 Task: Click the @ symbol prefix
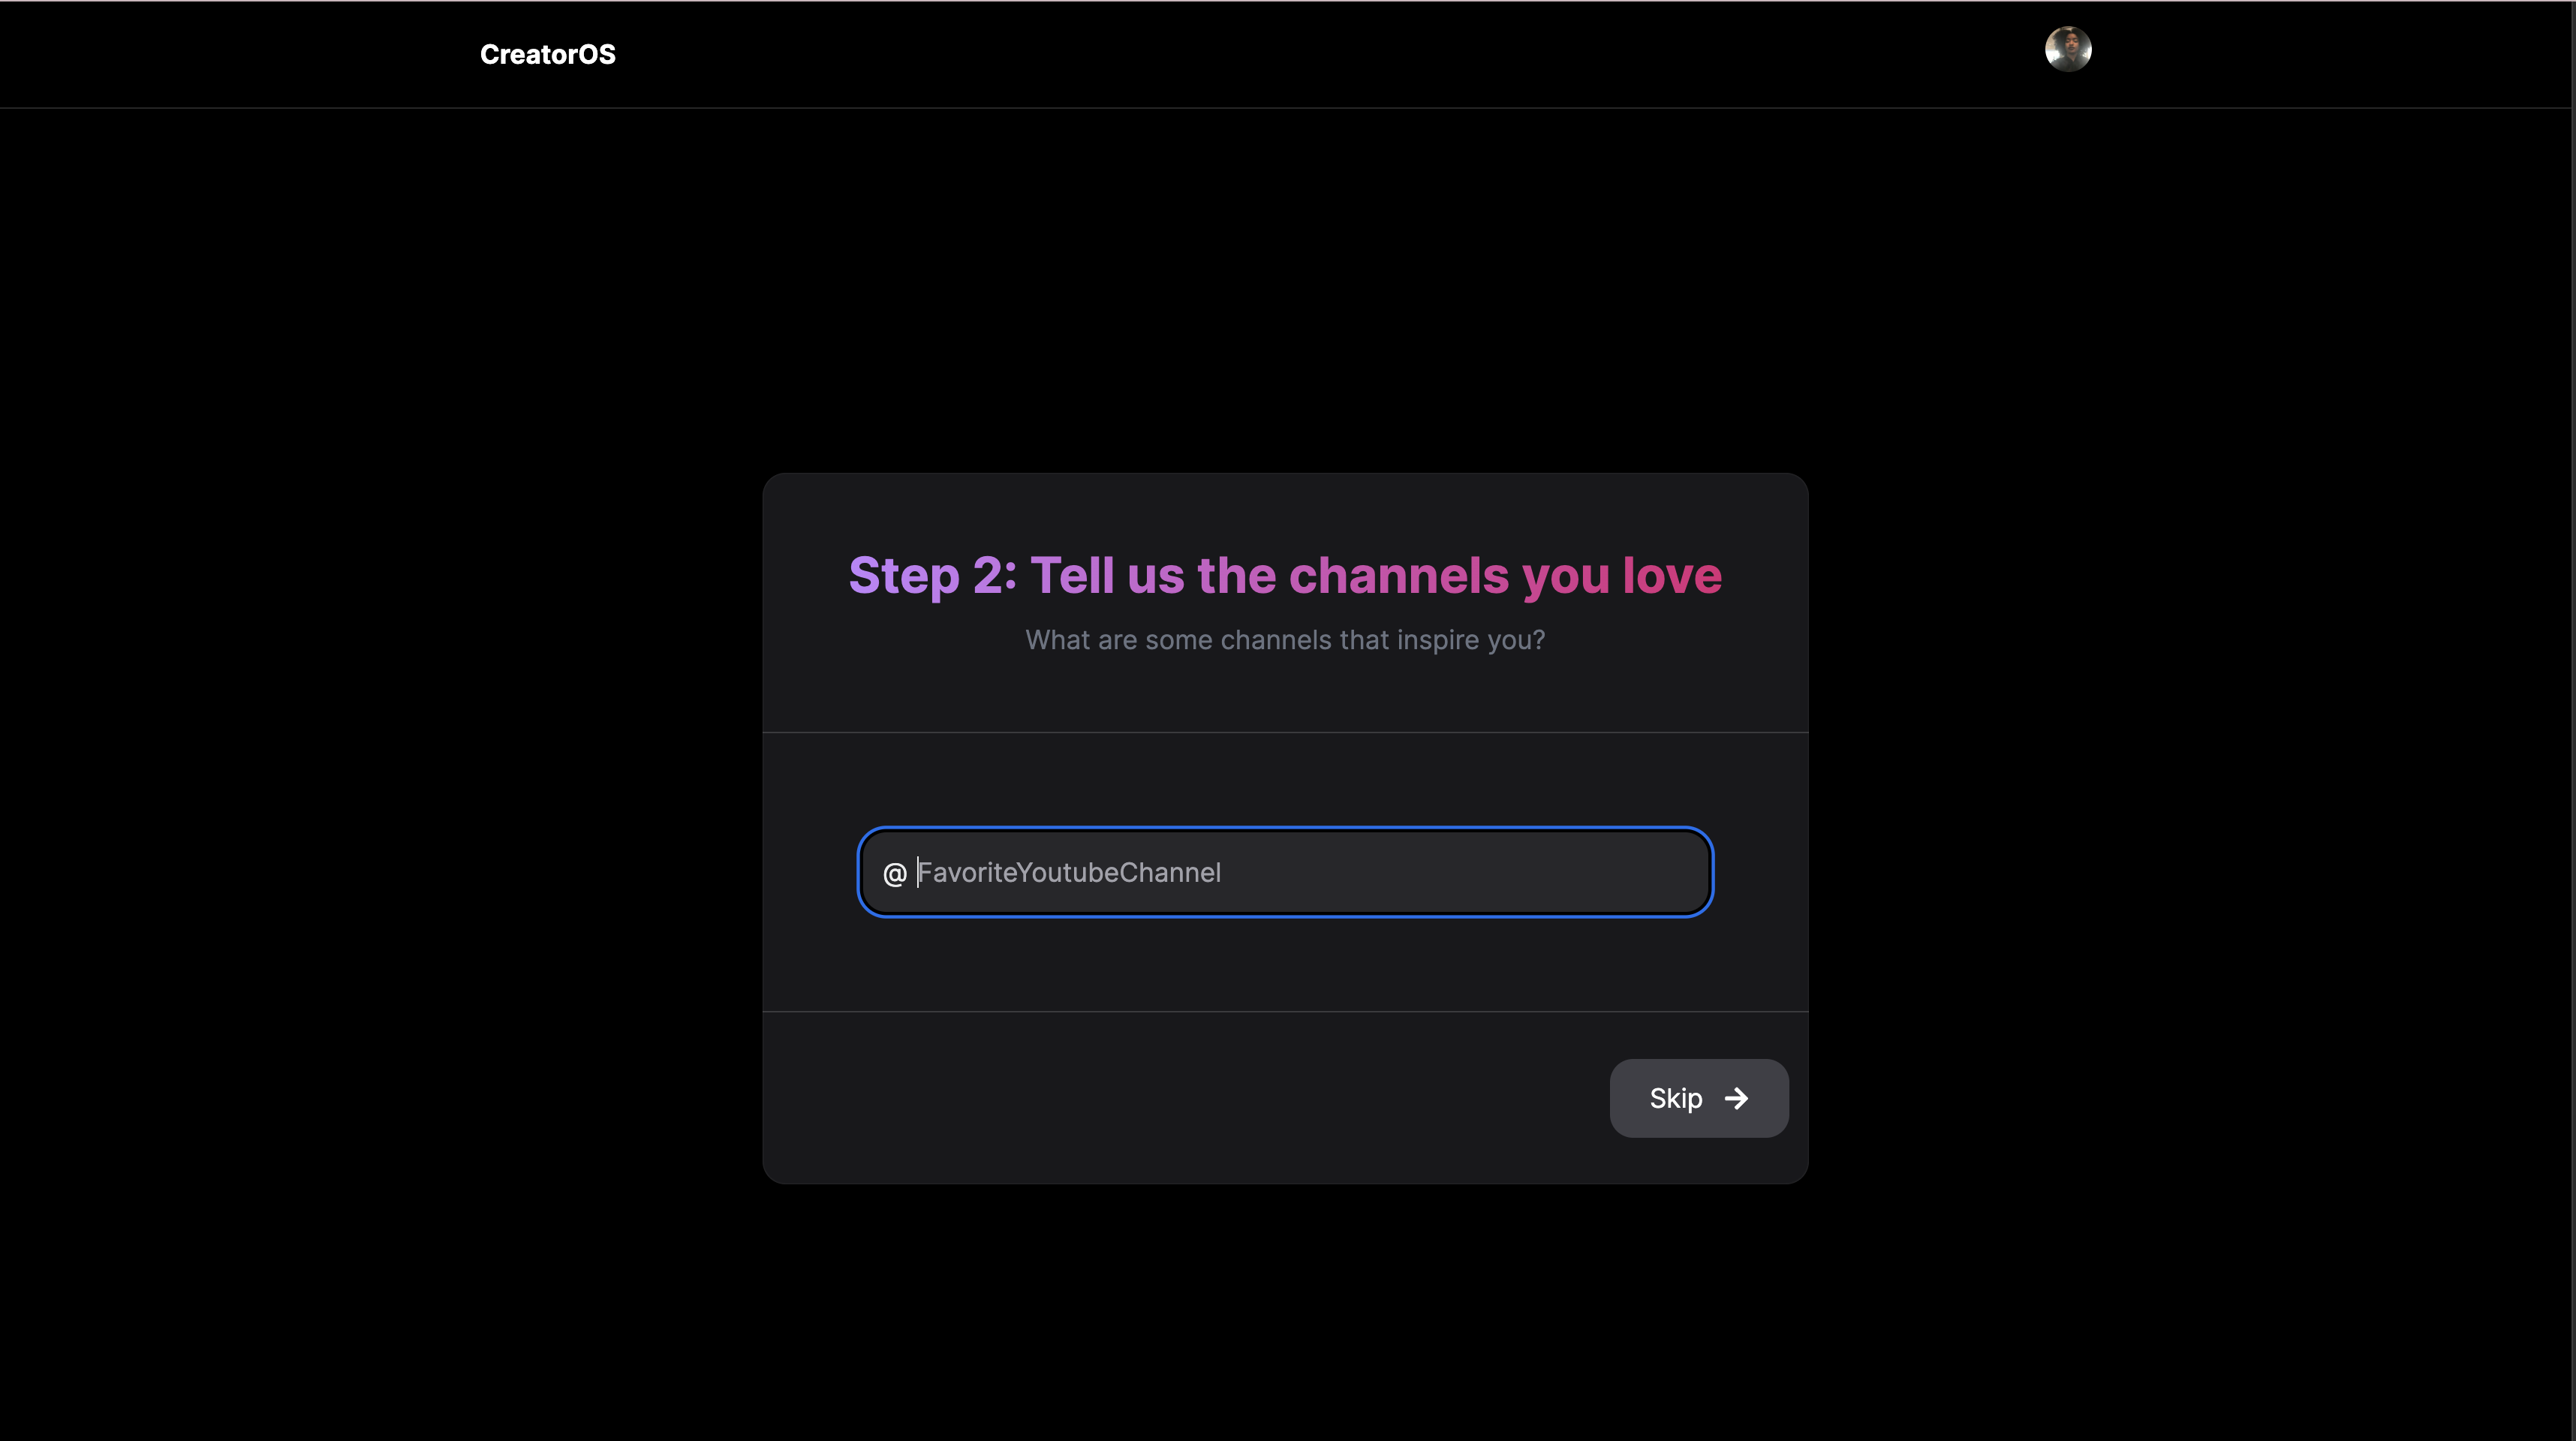click(x=894, y=873)
